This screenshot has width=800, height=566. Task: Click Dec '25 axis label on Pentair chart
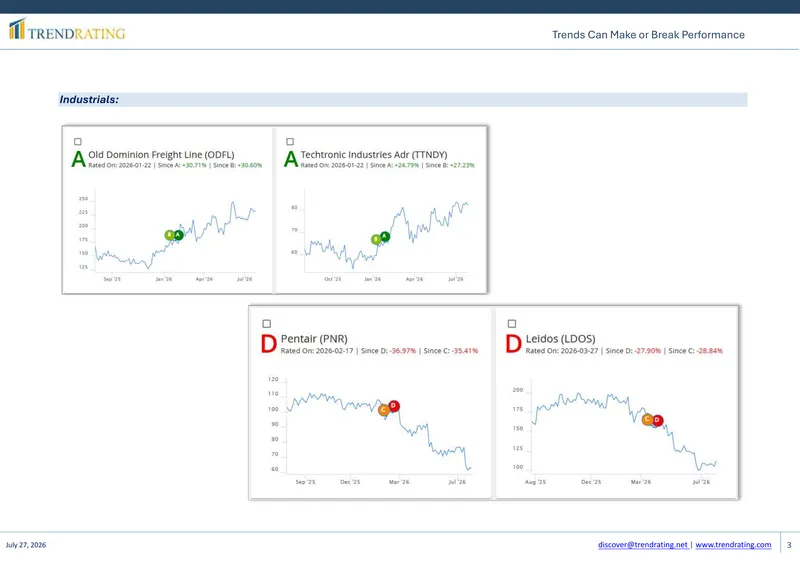[350, 482]
